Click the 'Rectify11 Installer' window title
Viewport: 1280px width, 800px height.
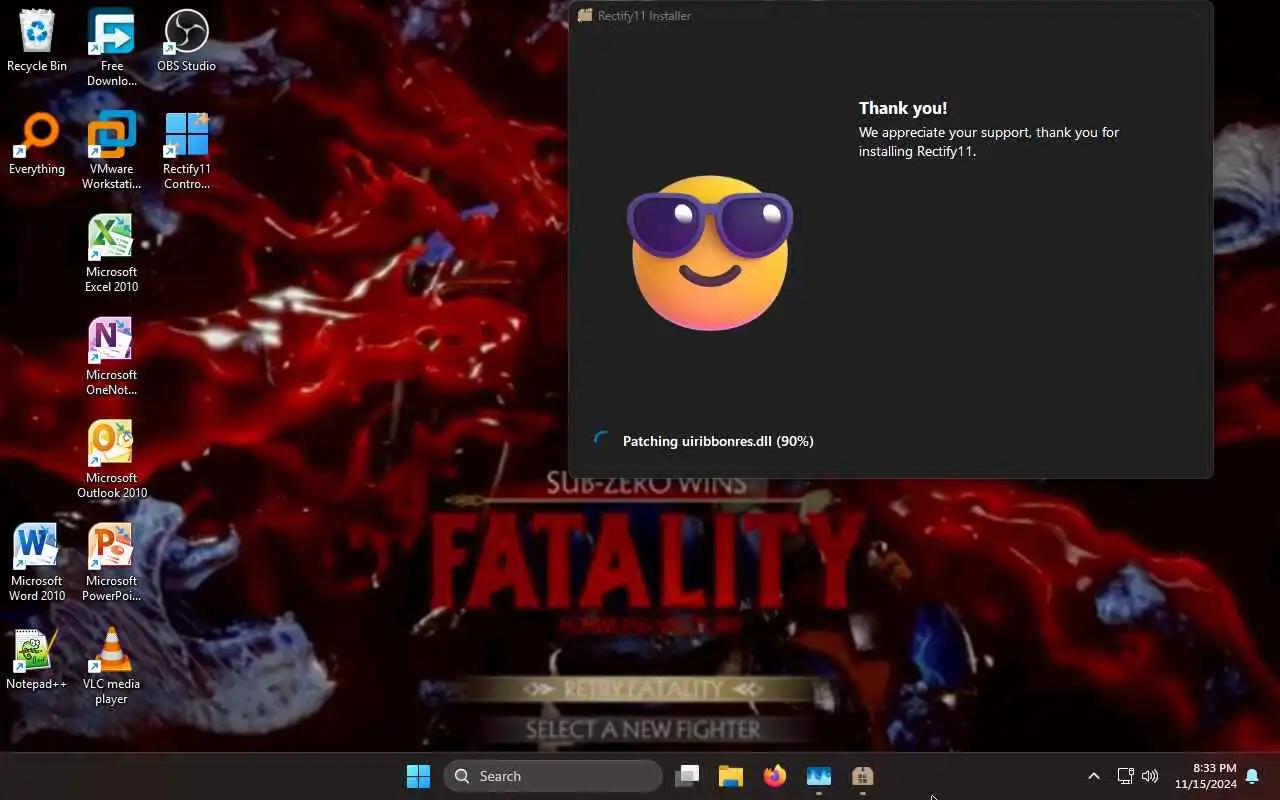pyautogui.click(x=644, y=16)
